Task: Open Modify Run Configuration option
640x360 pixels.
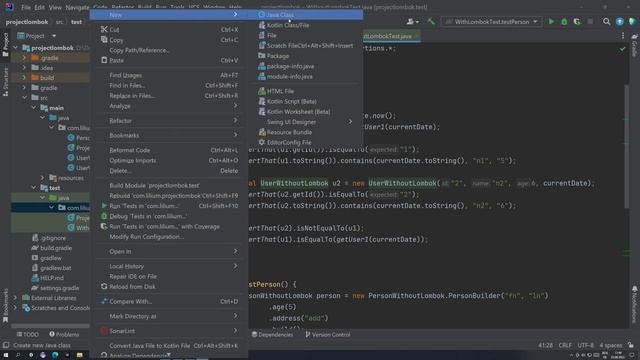Action: tap(169, 237)
